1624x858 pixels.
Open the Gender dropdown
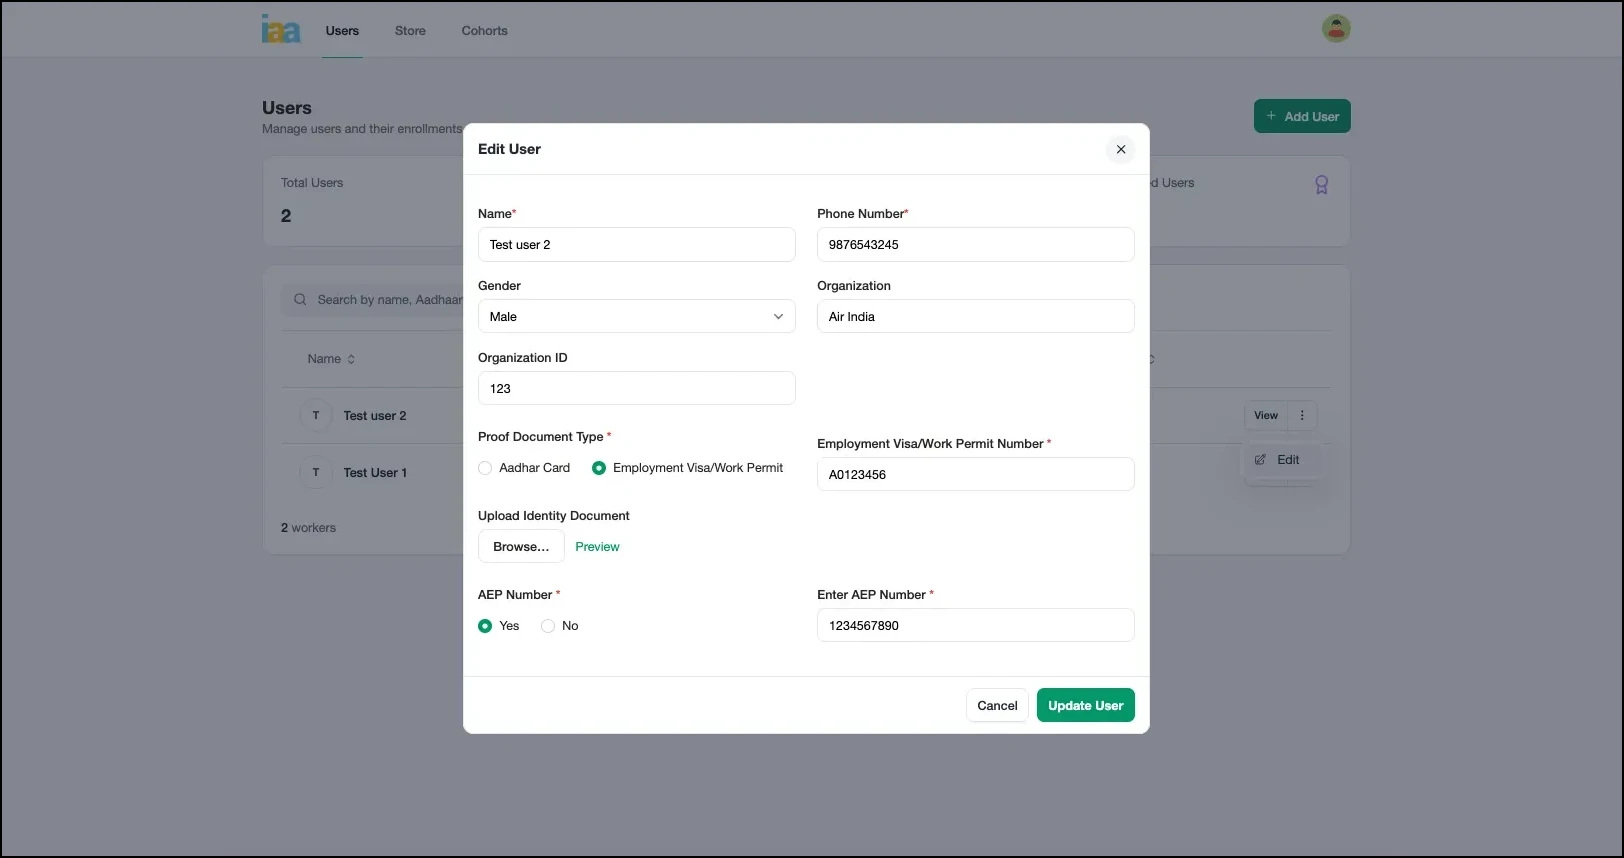(636, 317)
